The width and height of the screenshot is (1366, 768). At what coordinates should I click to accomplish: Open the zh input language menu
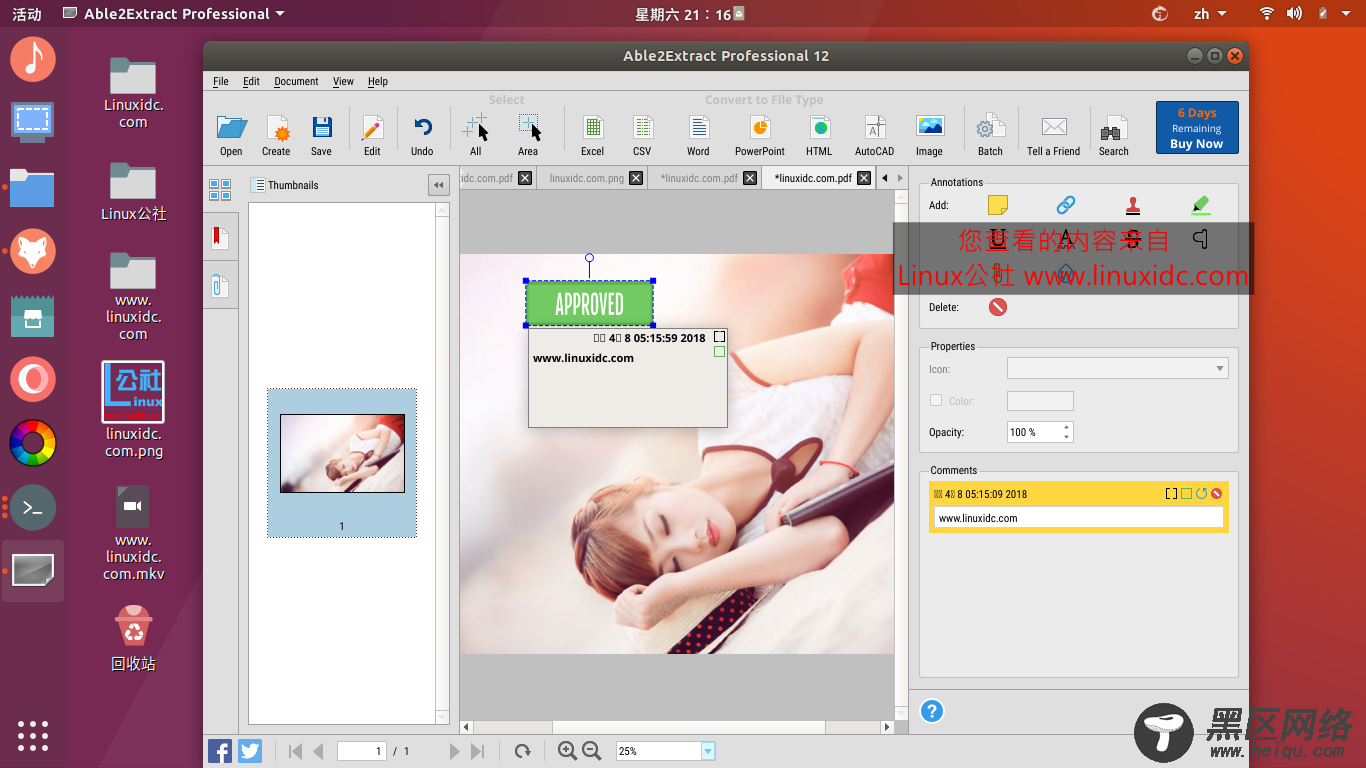[1208, 14]
